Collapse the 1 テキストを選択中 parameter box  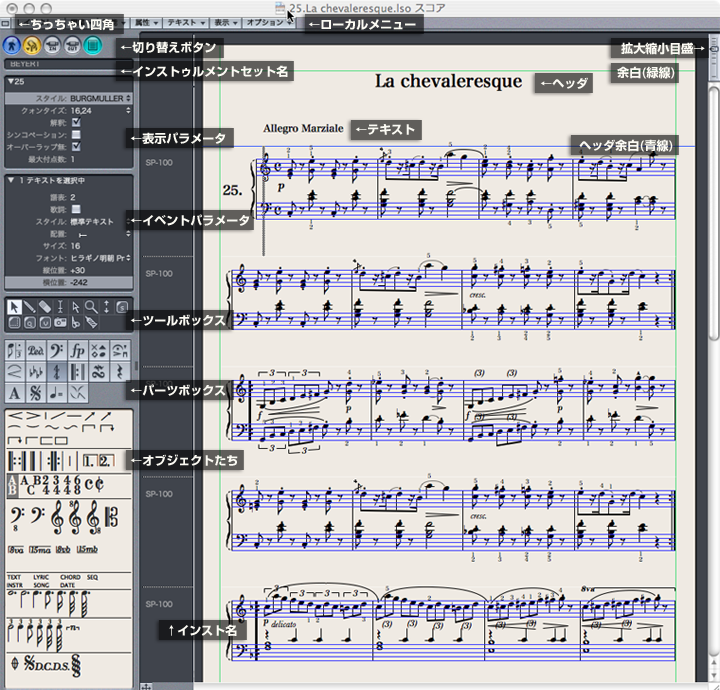[11, 180]
